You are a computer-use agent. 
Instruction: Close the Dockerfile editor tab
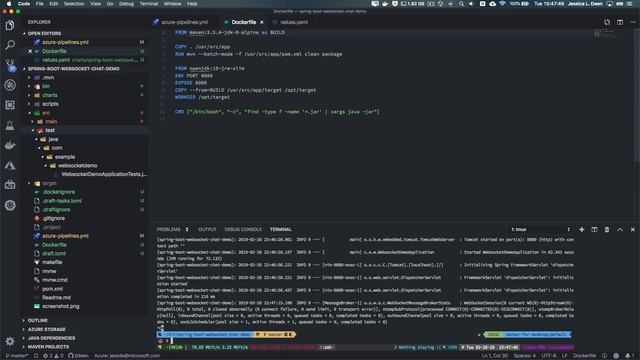(x=262, y=22)
